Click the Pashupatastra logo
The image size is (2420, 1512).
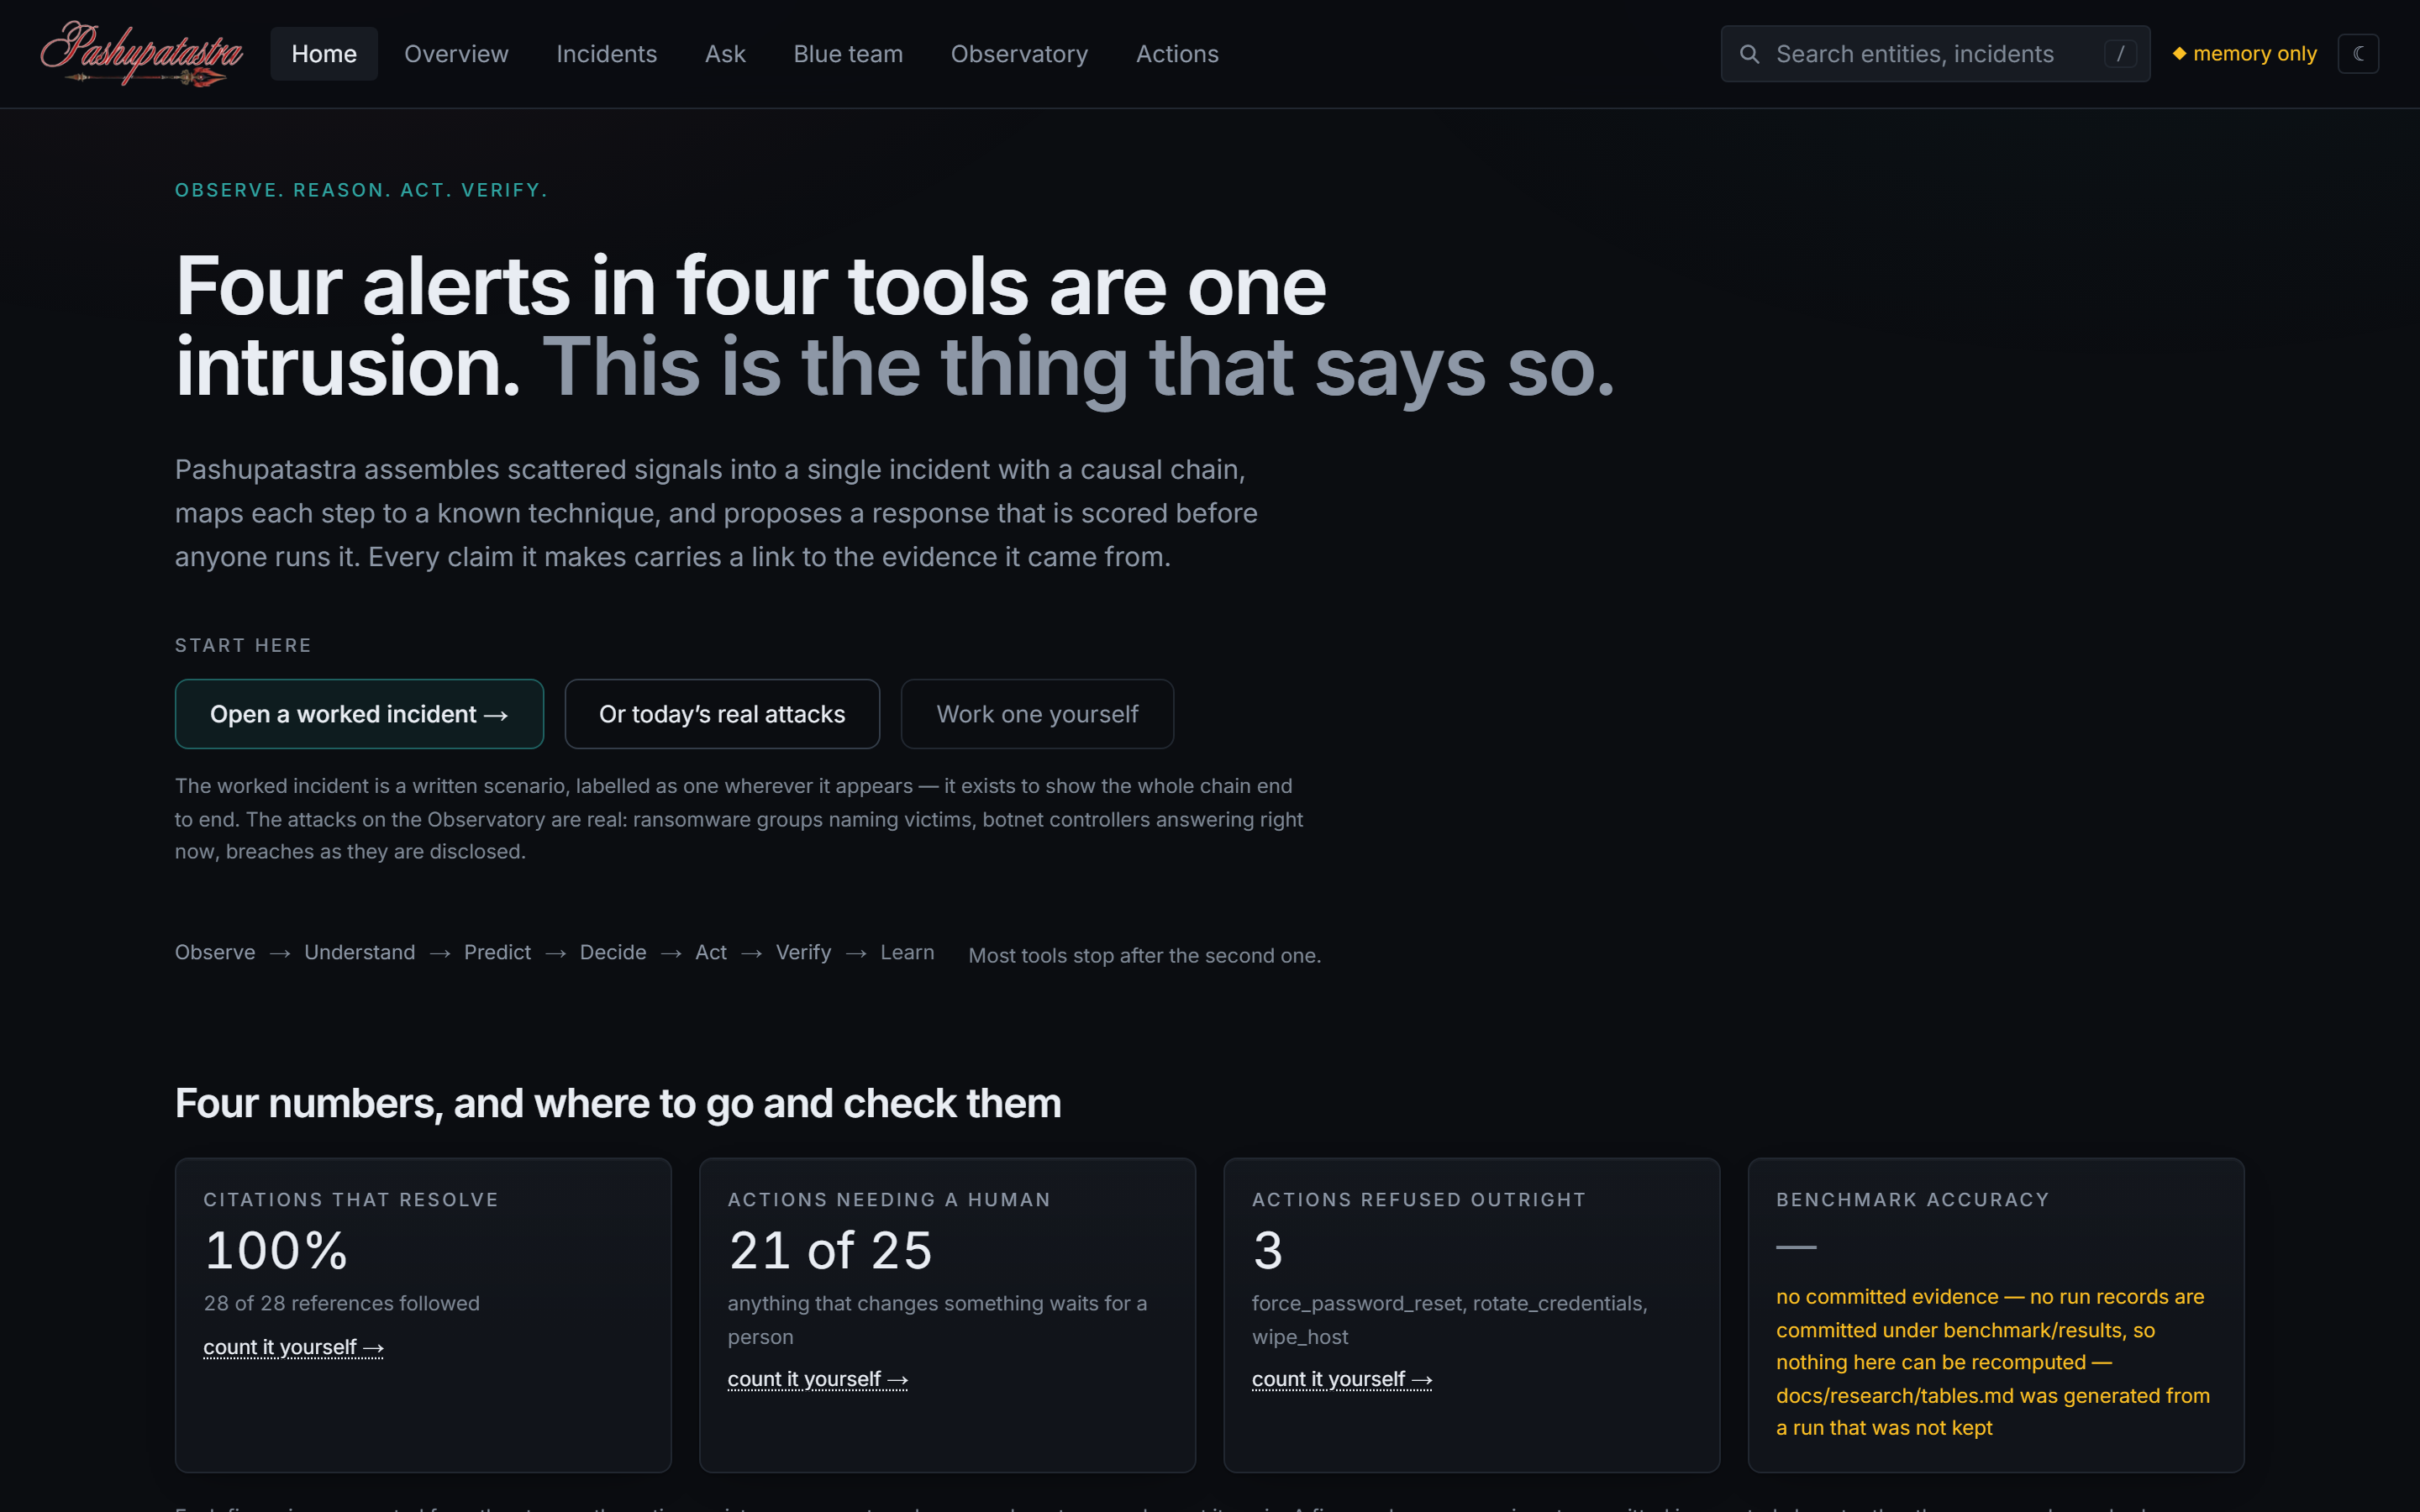[141, 53]
